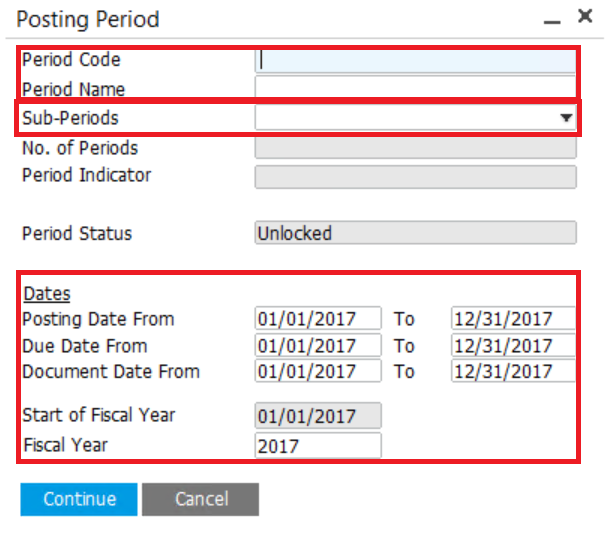Click the Period Name text field

(x=415, y=88)
